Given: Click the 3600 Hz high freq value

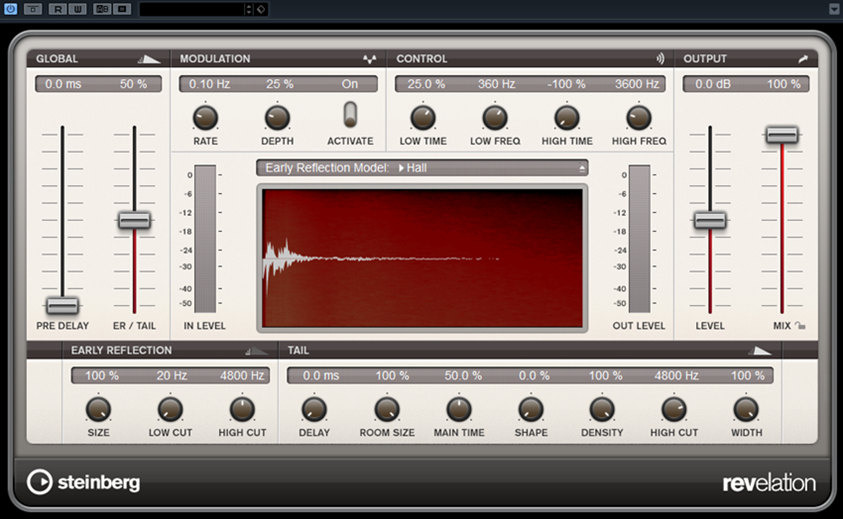Looking at the screenshot, I should [x=637, y=84].
